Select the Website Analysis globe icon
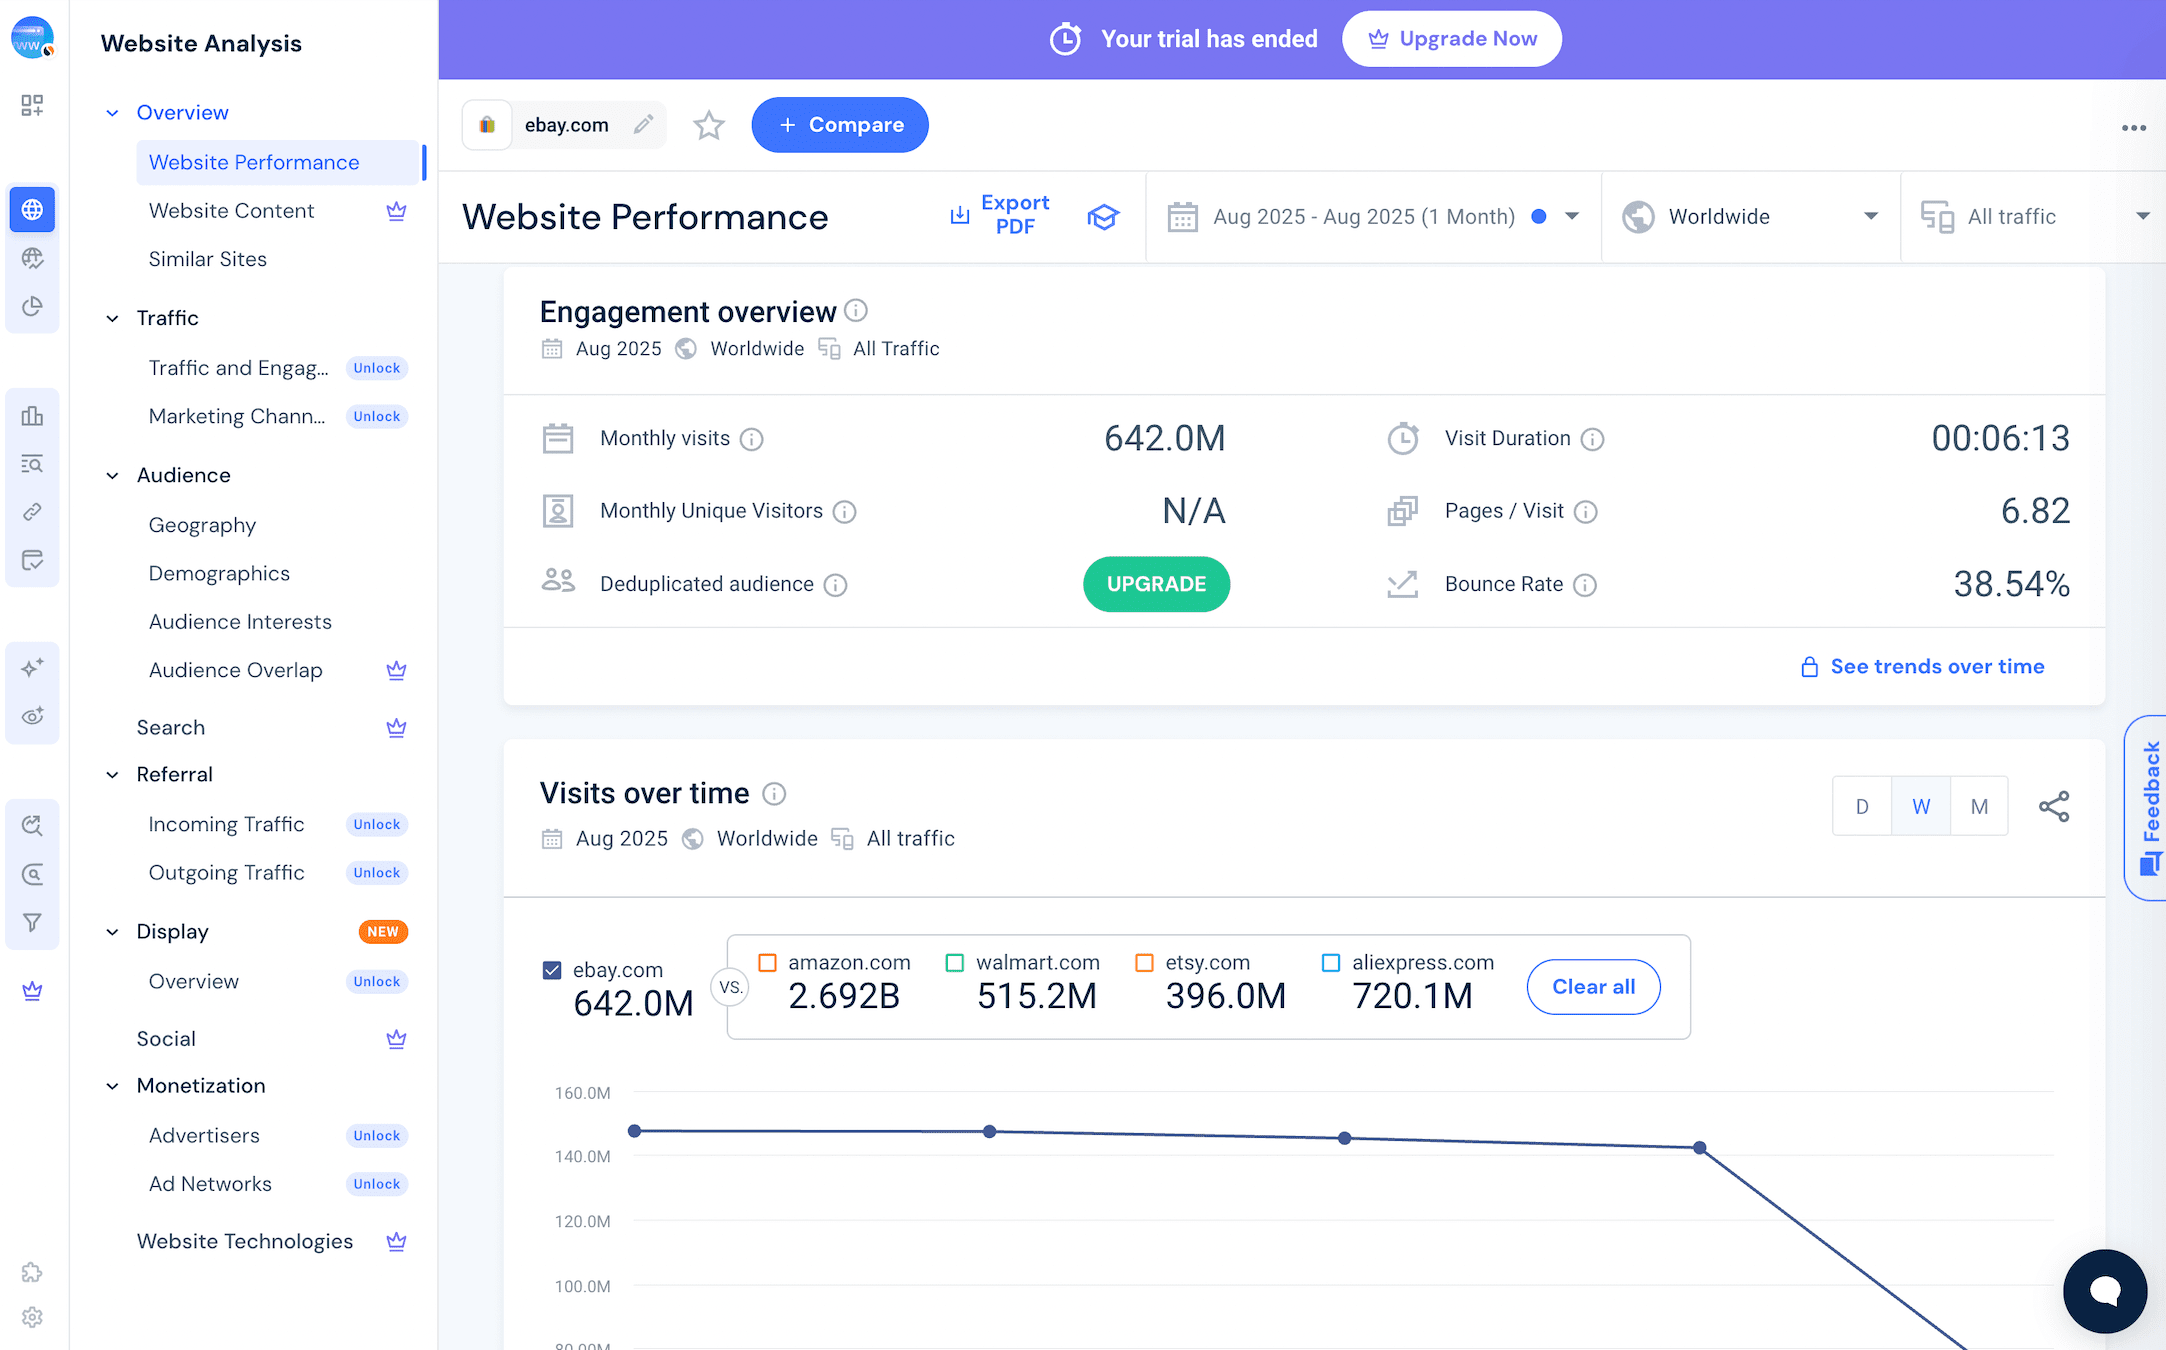The width and height of the screenshot is (2166, 1350). [x=32, y=209]
